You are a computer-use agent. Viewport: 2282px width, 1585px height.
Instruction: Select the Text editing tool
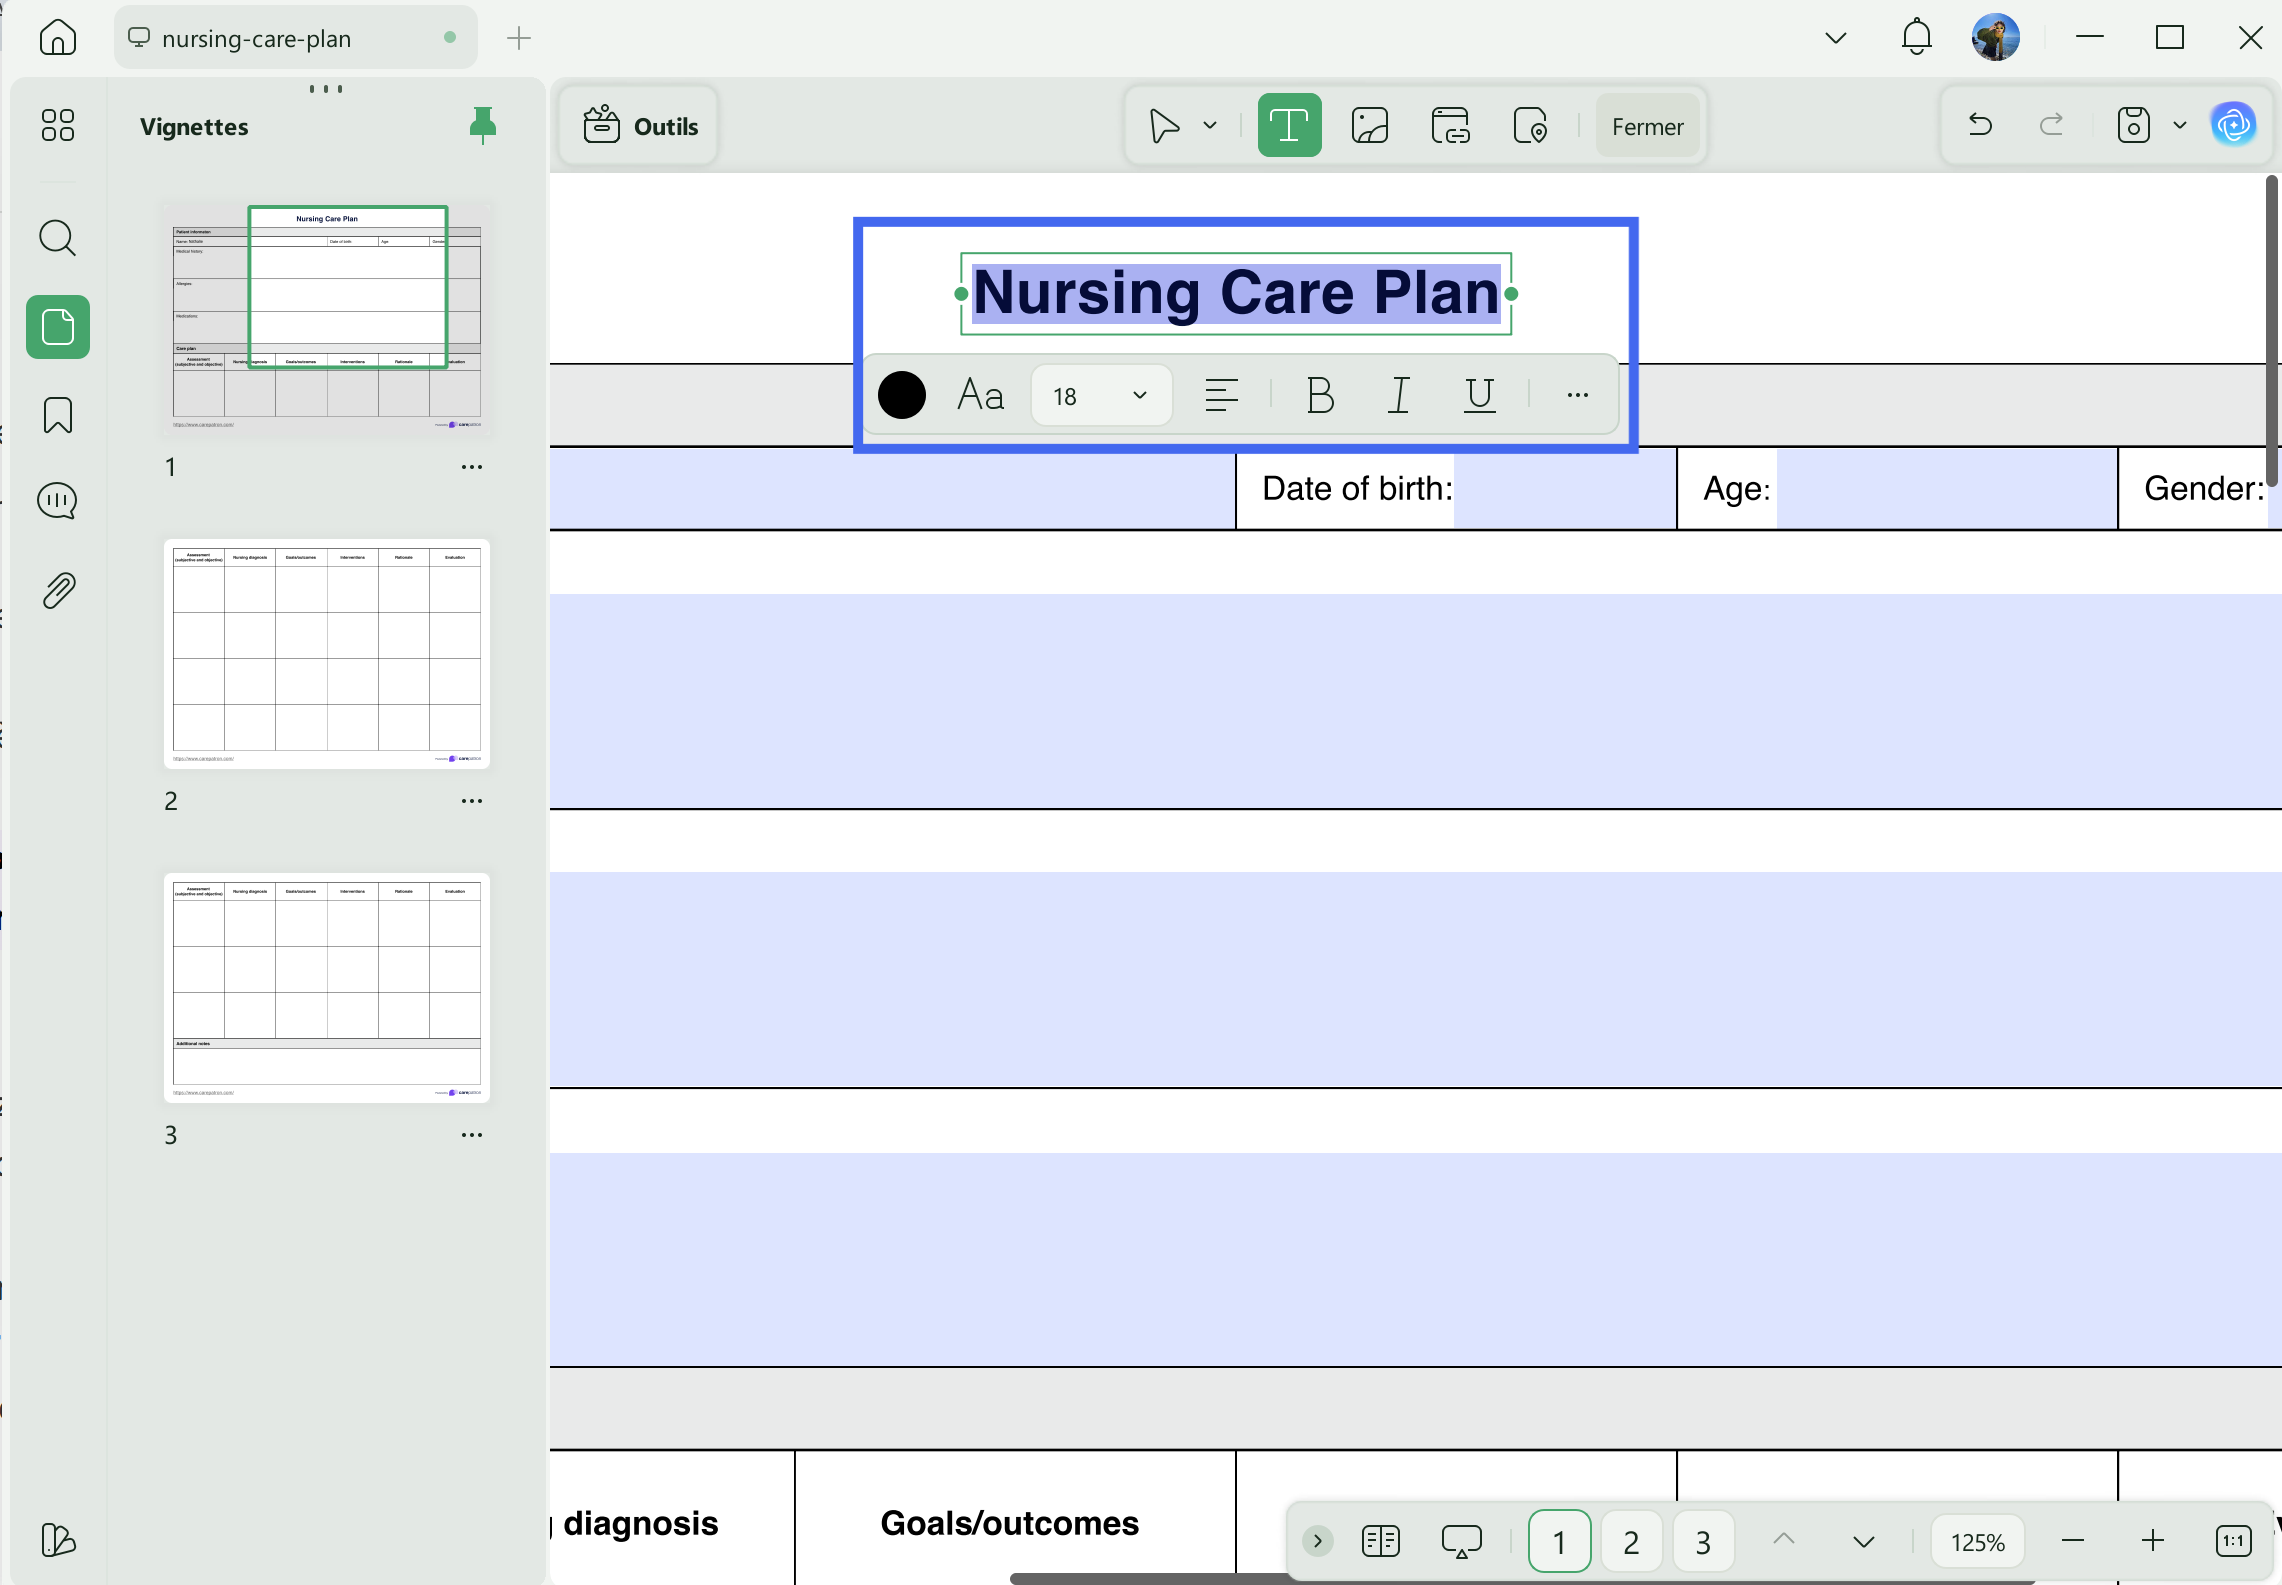tap(1289, 126)
